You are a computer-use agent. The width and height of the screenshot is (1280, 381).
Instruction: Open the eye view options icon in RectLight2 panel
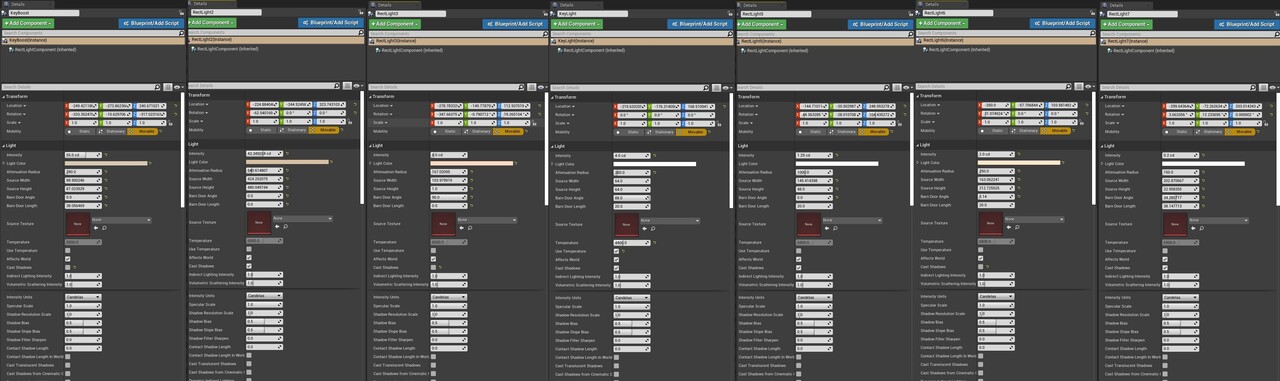pos(358,86)
